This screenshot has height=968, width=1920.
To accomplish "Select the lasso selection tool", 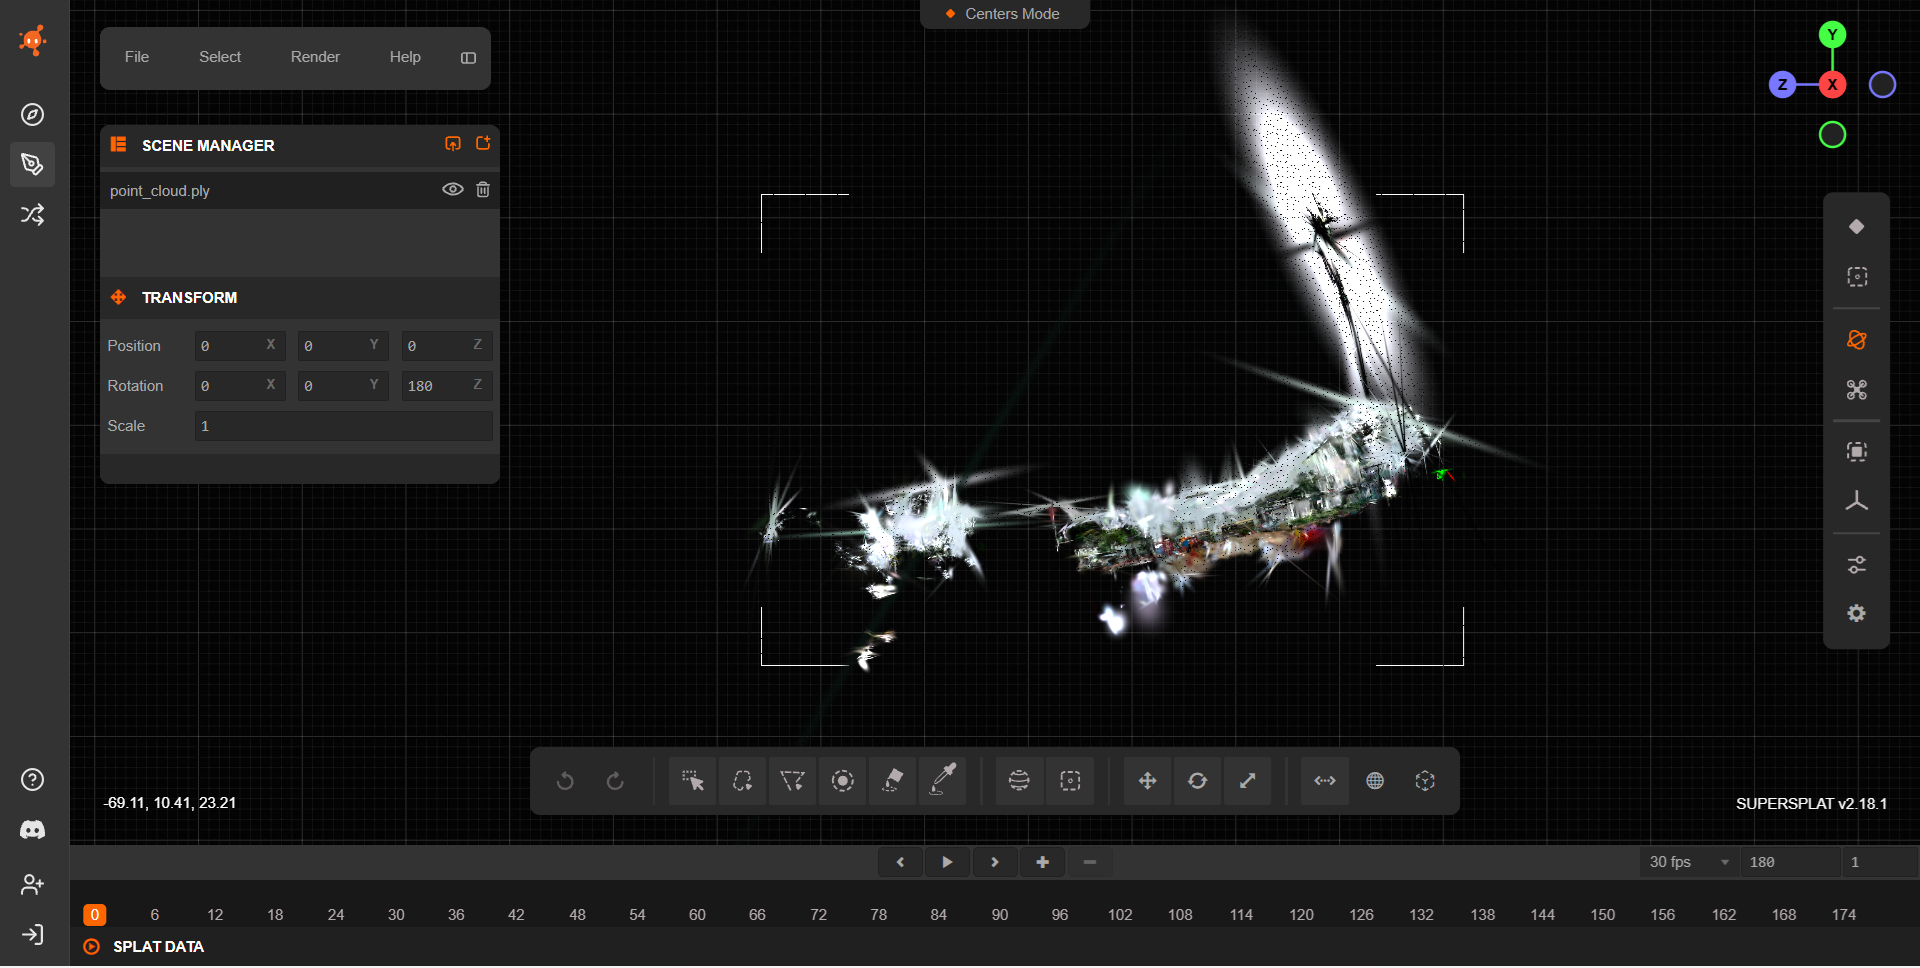I will pyautogui.click(x=742, y=781).
